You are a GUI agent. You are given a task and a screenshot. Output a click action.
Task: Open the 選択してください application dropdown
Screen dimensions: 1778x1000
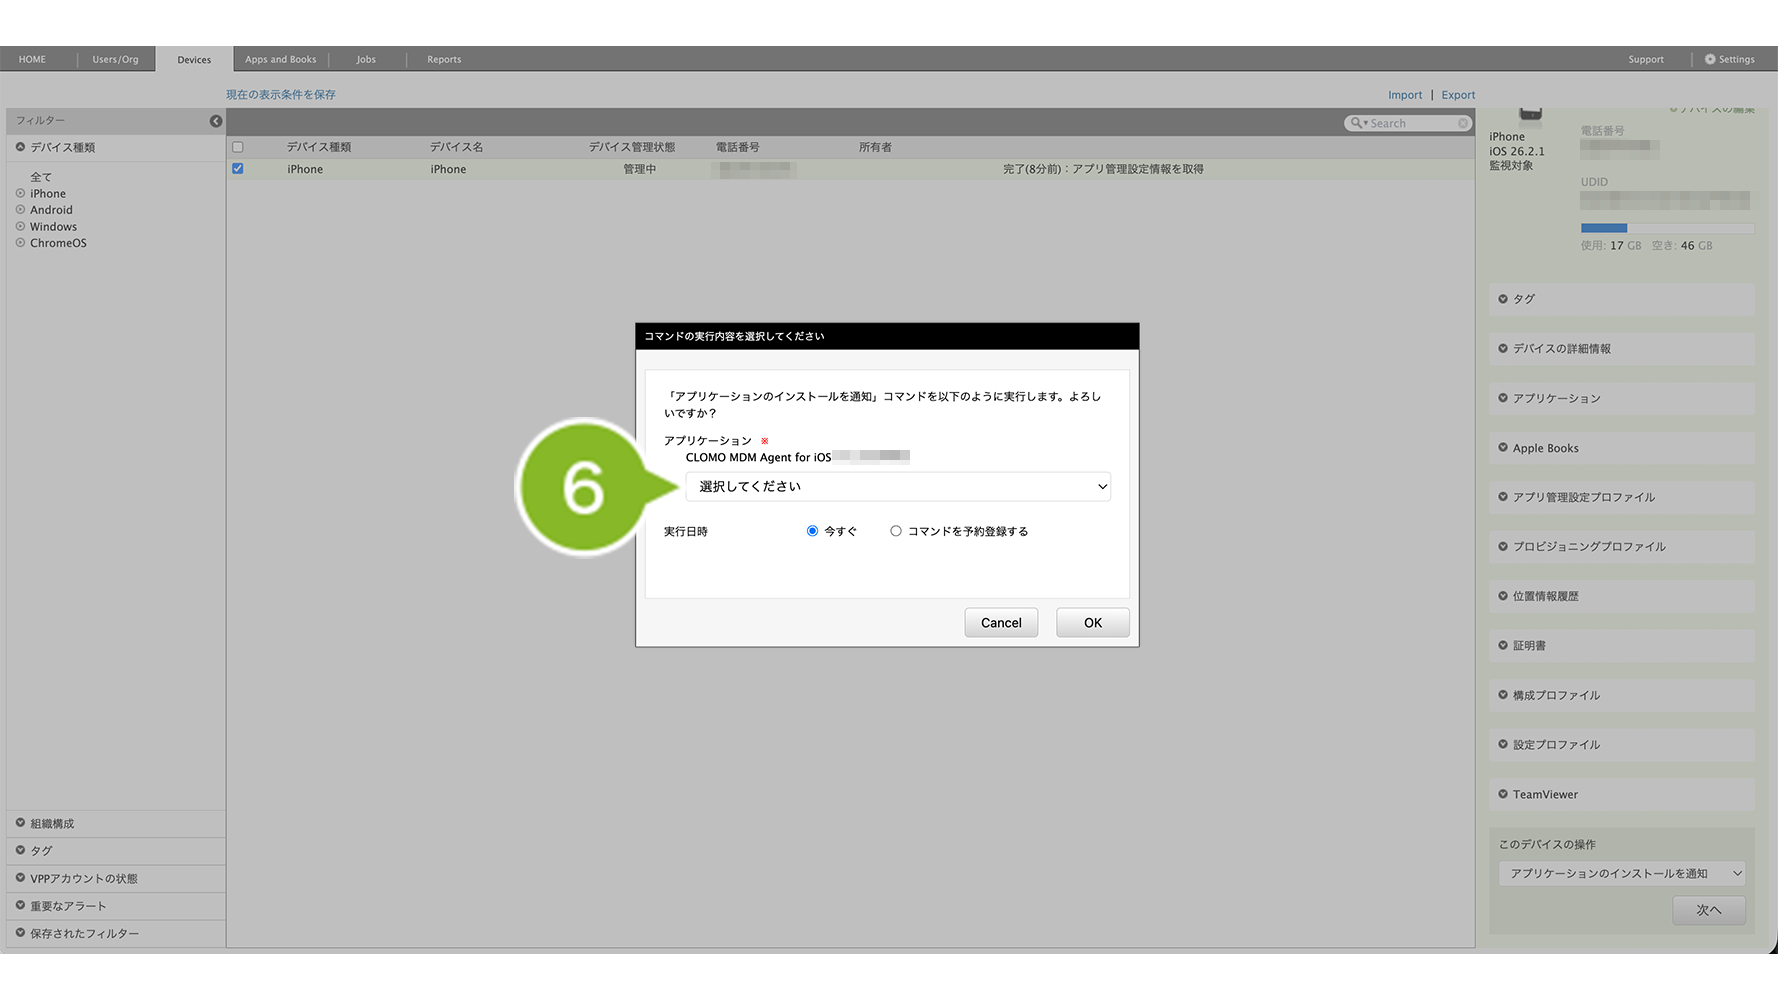pos(897,487)
